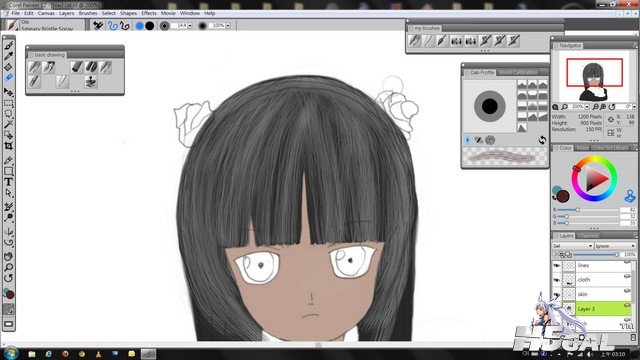Open the Gel composite method dropdown
The height and width of the screenshot is (360, 640).
573,246
